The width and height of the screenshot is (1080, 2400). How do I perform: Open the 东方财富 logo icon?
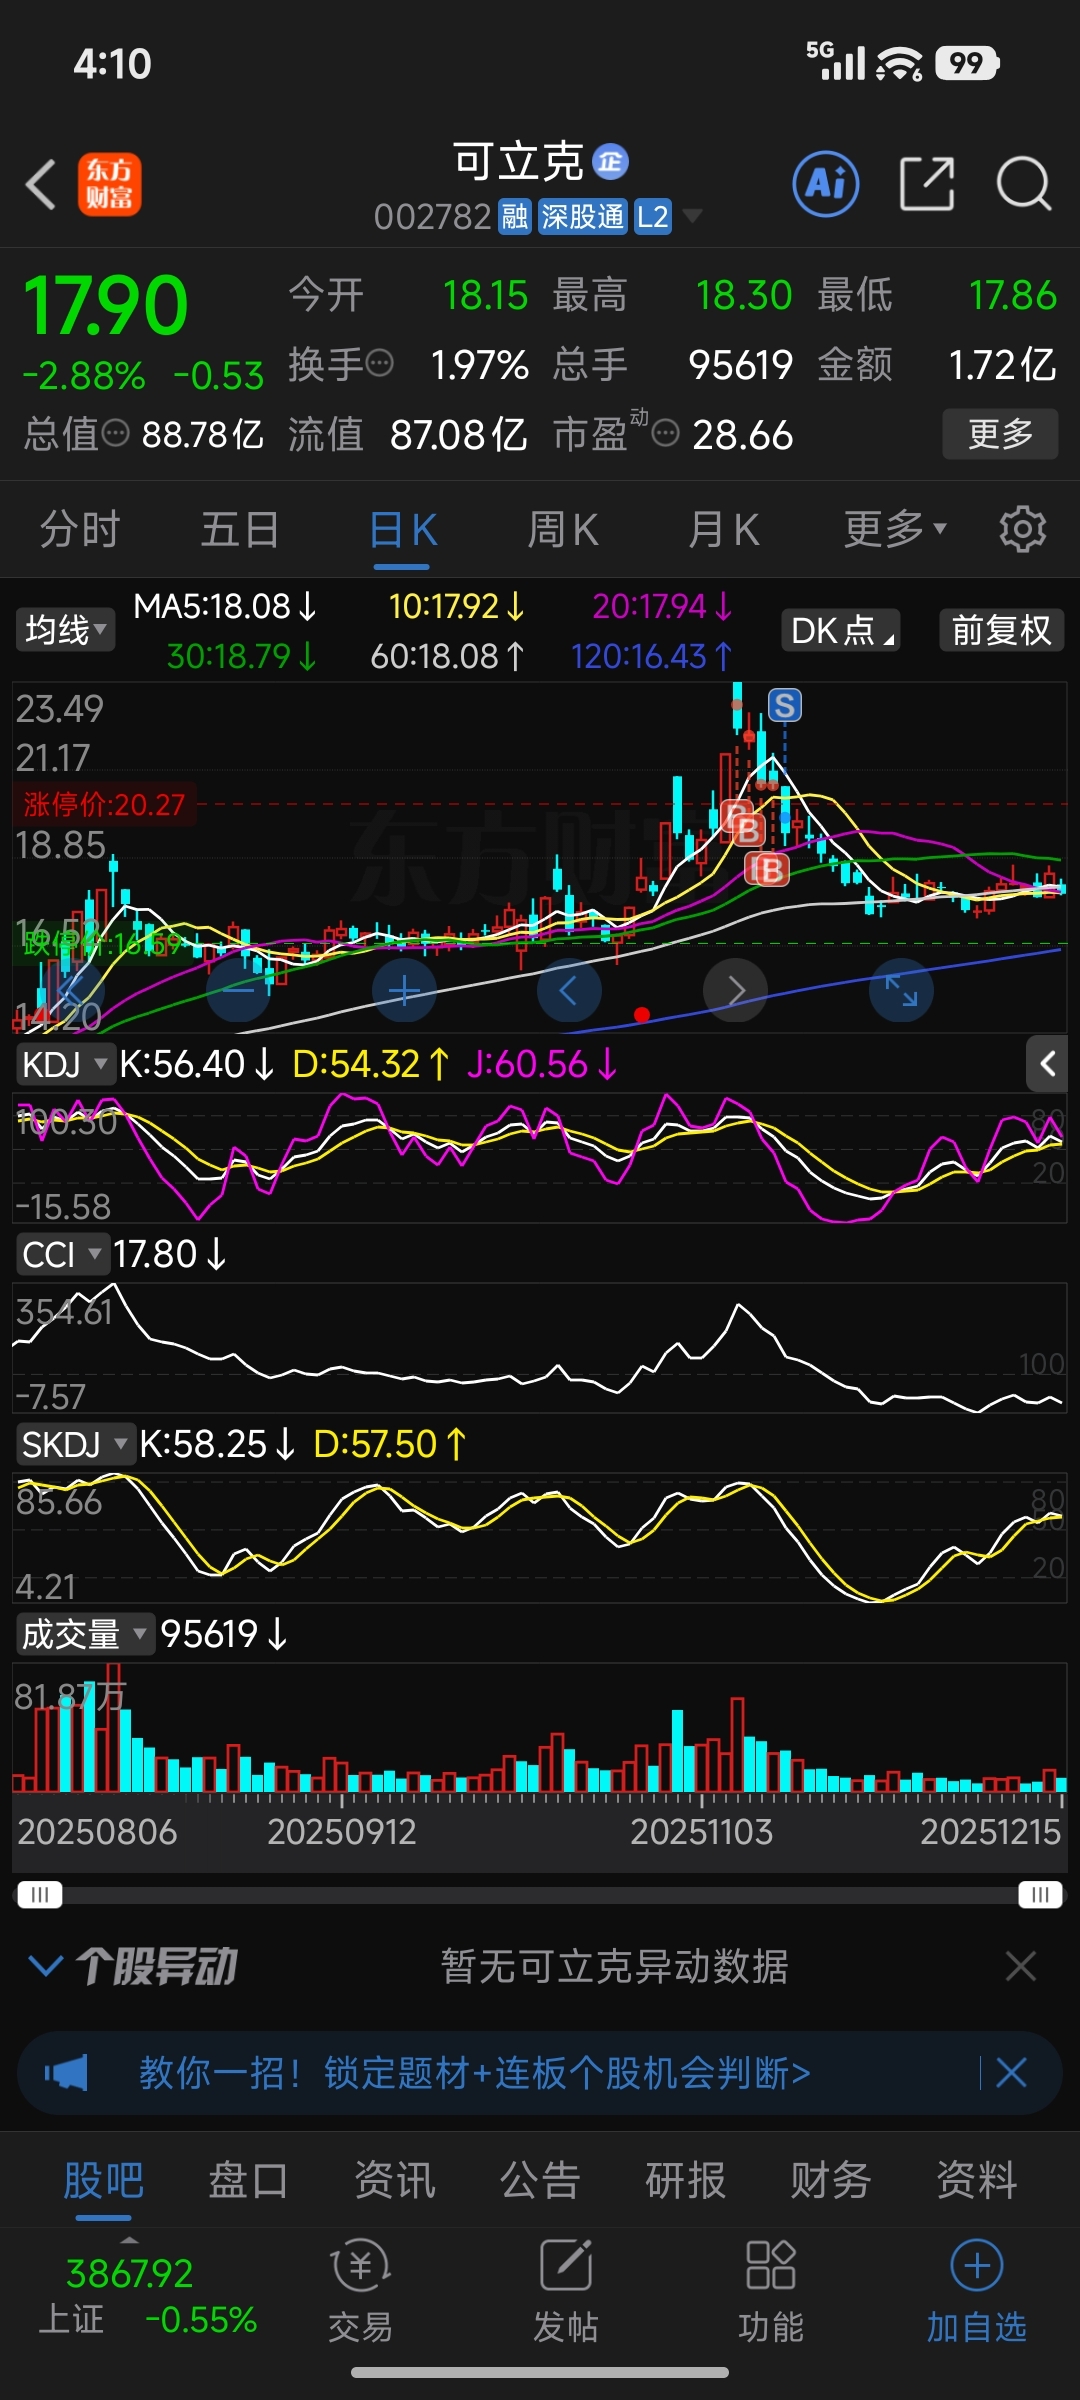110,185
